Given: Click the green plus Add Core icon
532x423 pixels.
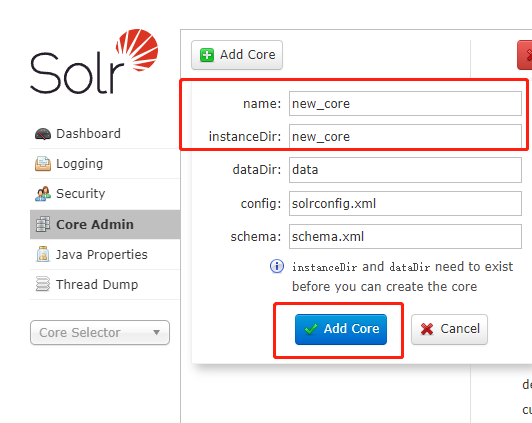Looking at the screenshot, I should pos(207,55).
